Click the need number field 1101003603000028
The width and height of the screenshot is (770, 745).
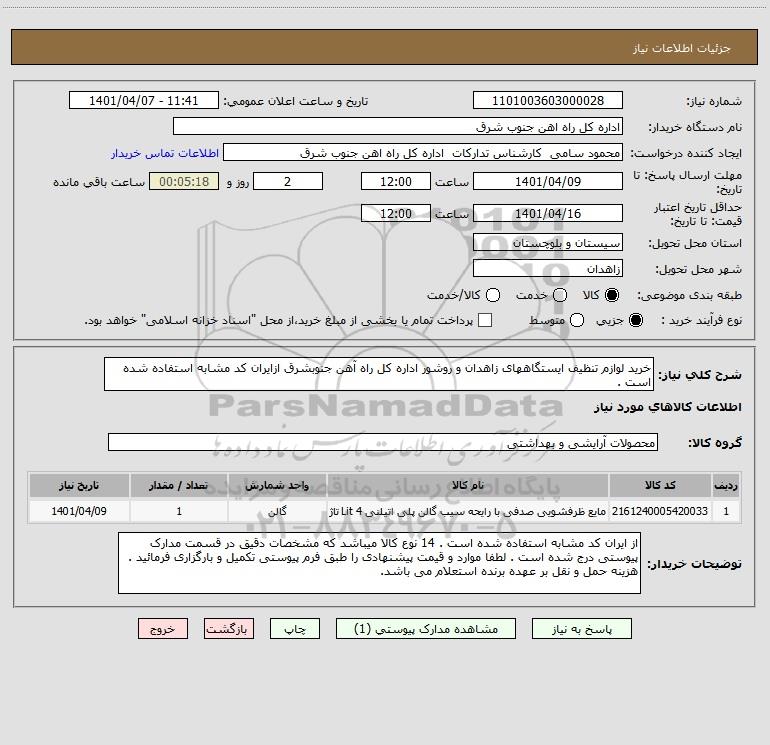coord(548,100)
